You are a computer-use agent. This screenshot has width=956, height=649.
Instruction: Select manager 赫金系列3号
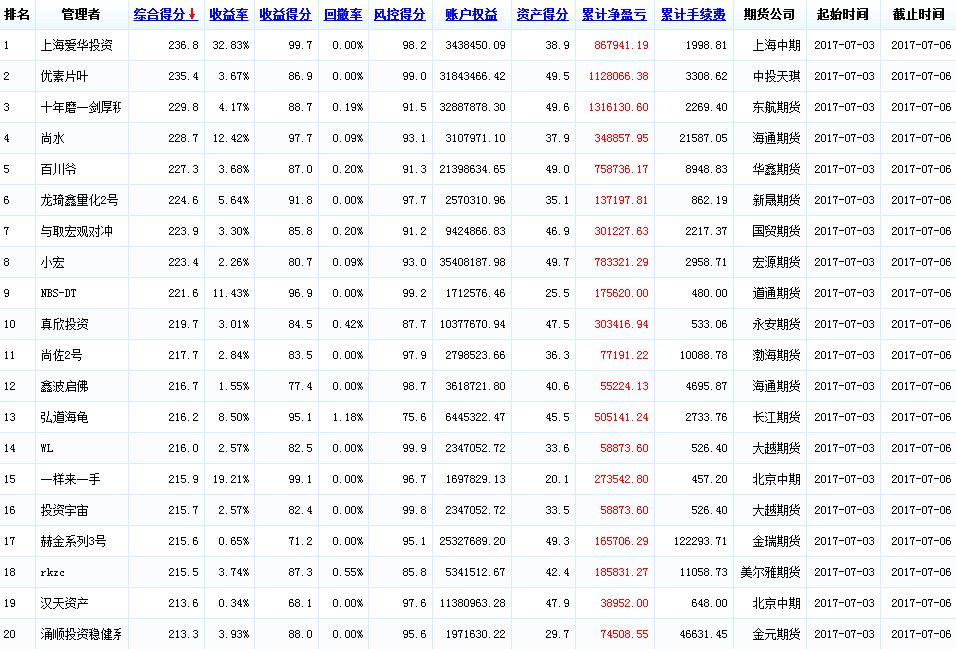point(73,541)
